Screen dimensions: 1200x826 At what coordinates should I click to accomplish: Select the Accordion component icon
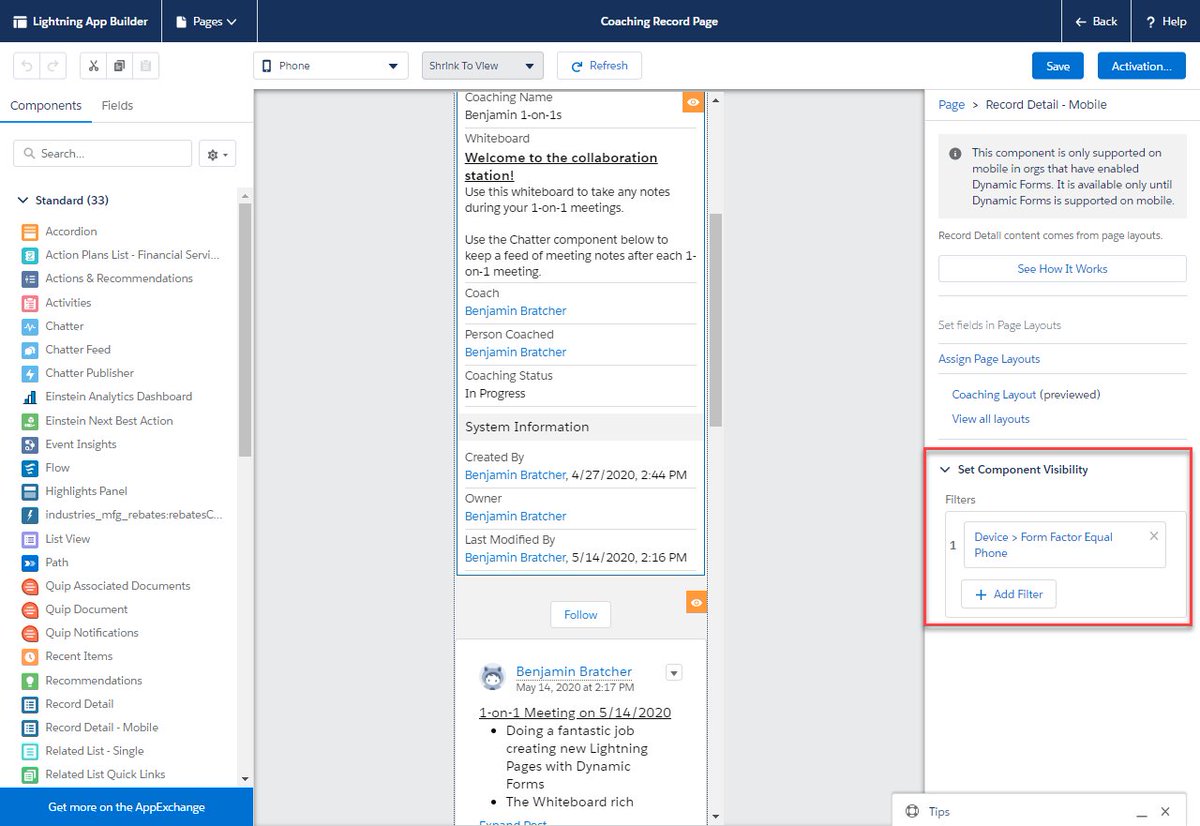pyautogui.click(x=29, y=231)
